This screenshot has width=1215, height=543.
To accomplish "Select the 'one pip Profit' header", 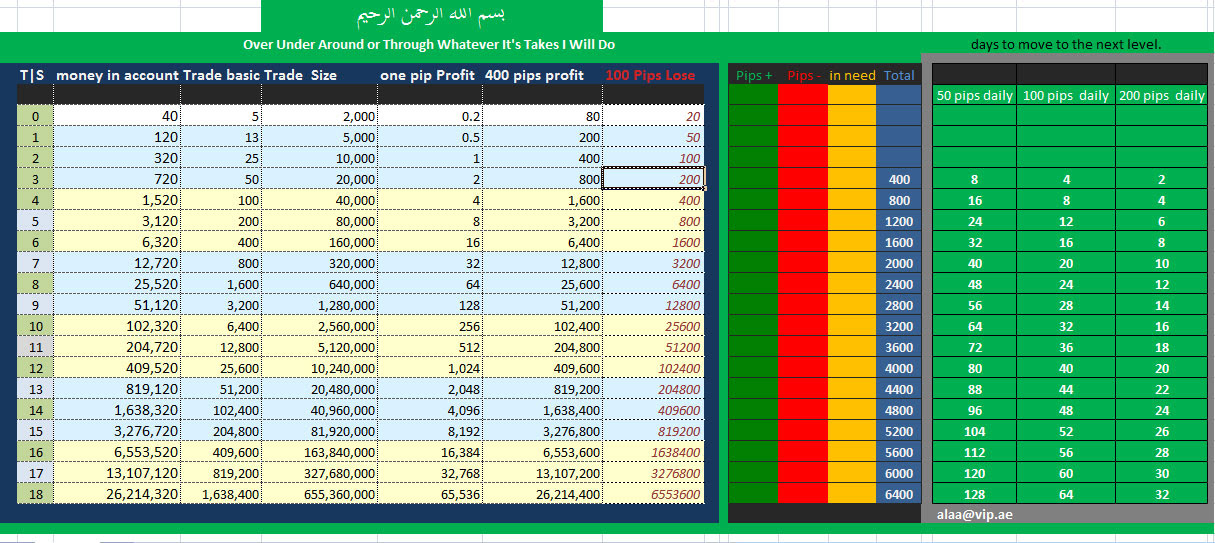I will 429,75.
